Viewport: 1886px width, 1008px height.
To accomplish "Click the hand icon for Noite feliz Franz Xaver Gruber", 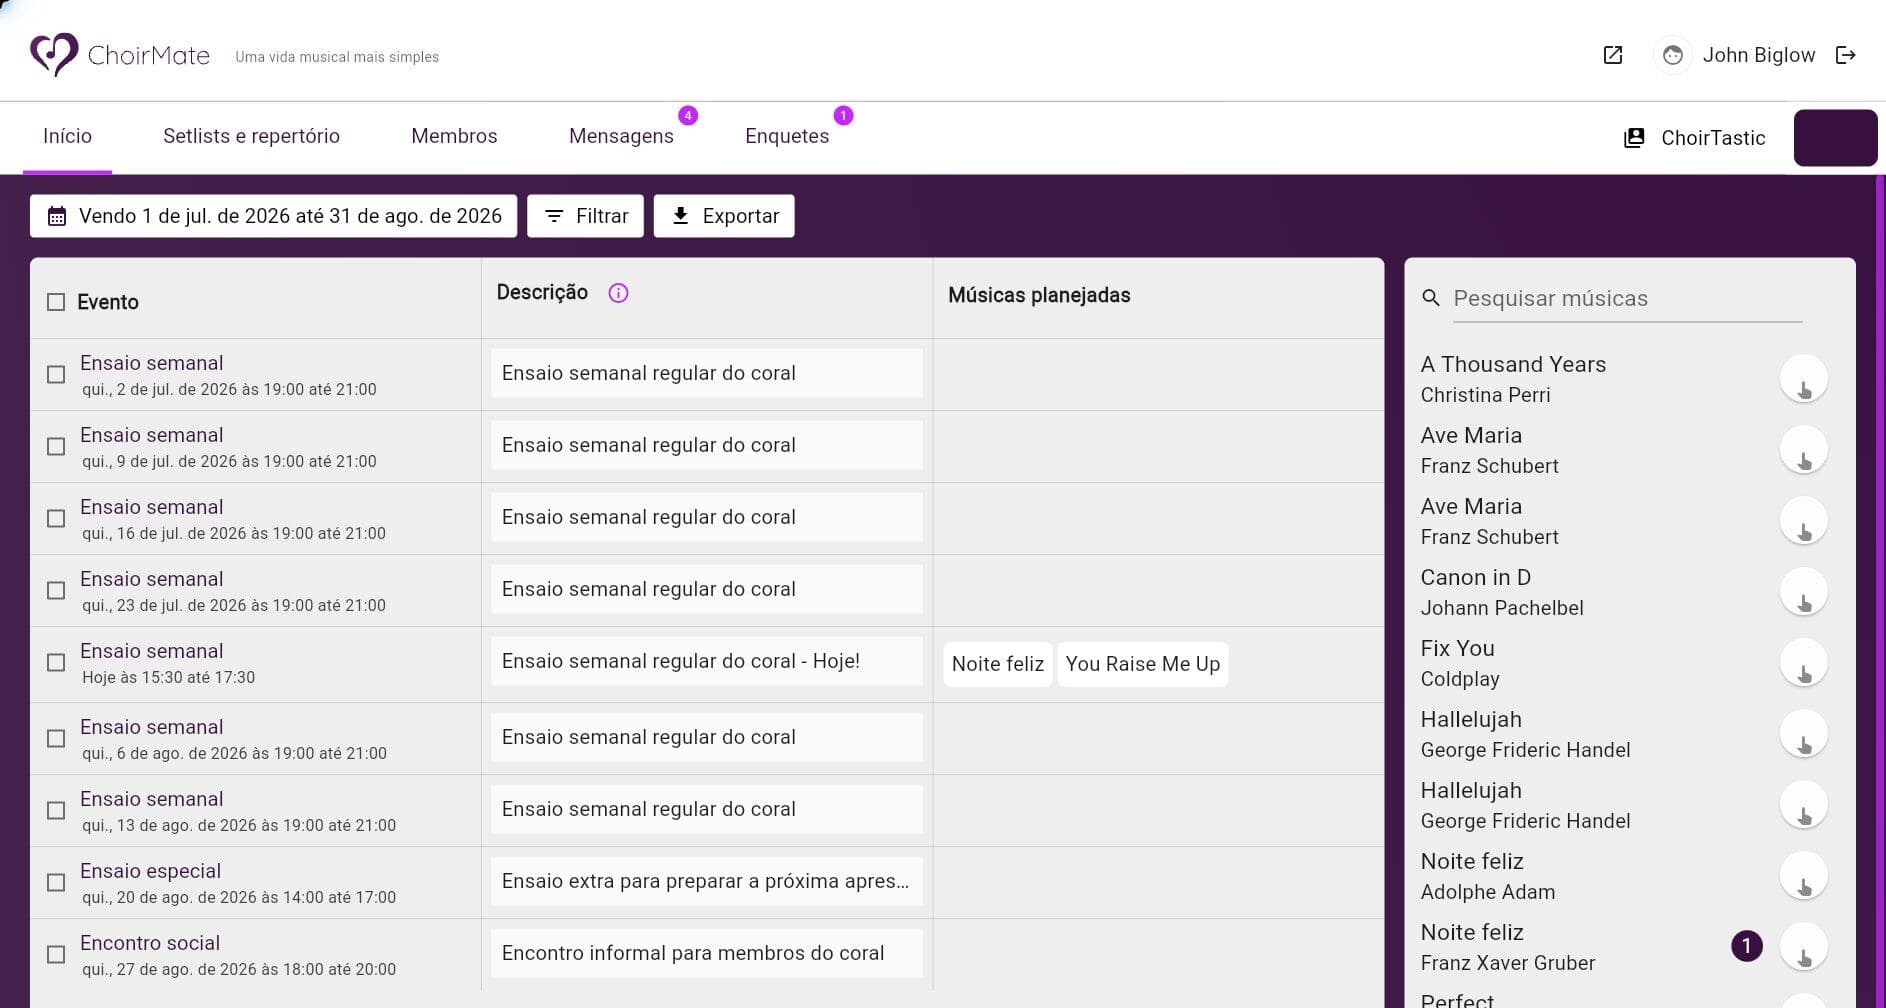I will click(1803, 947).
